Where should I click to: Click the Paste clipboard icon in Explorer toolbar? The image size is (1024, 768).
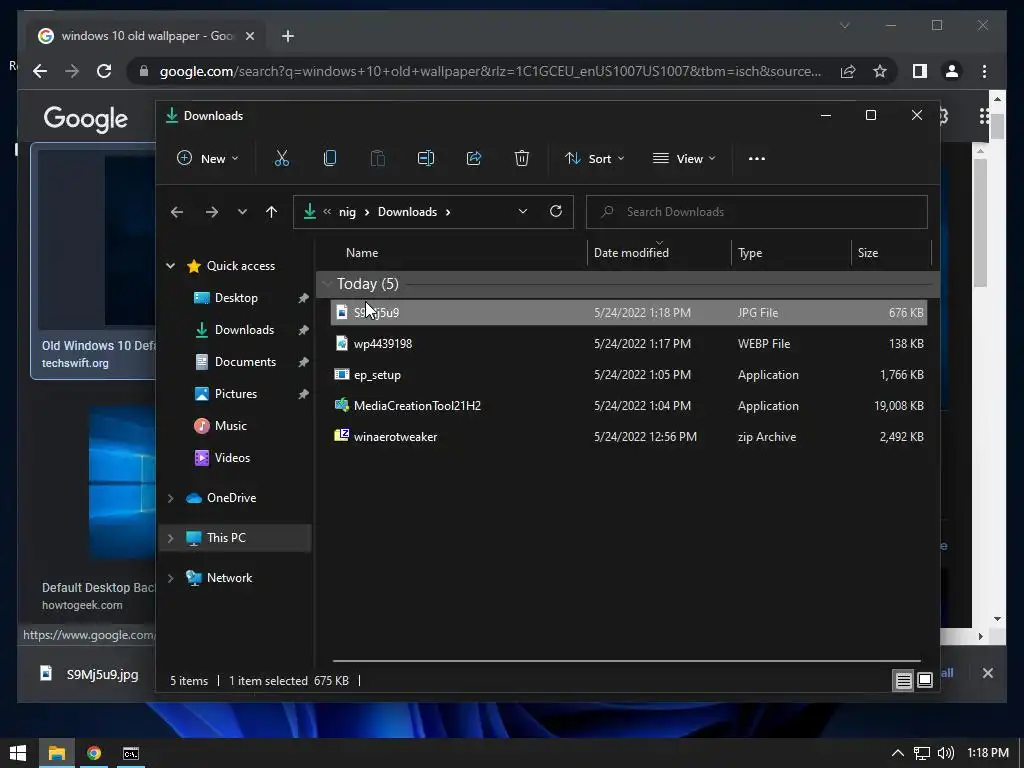click(377, 158)
